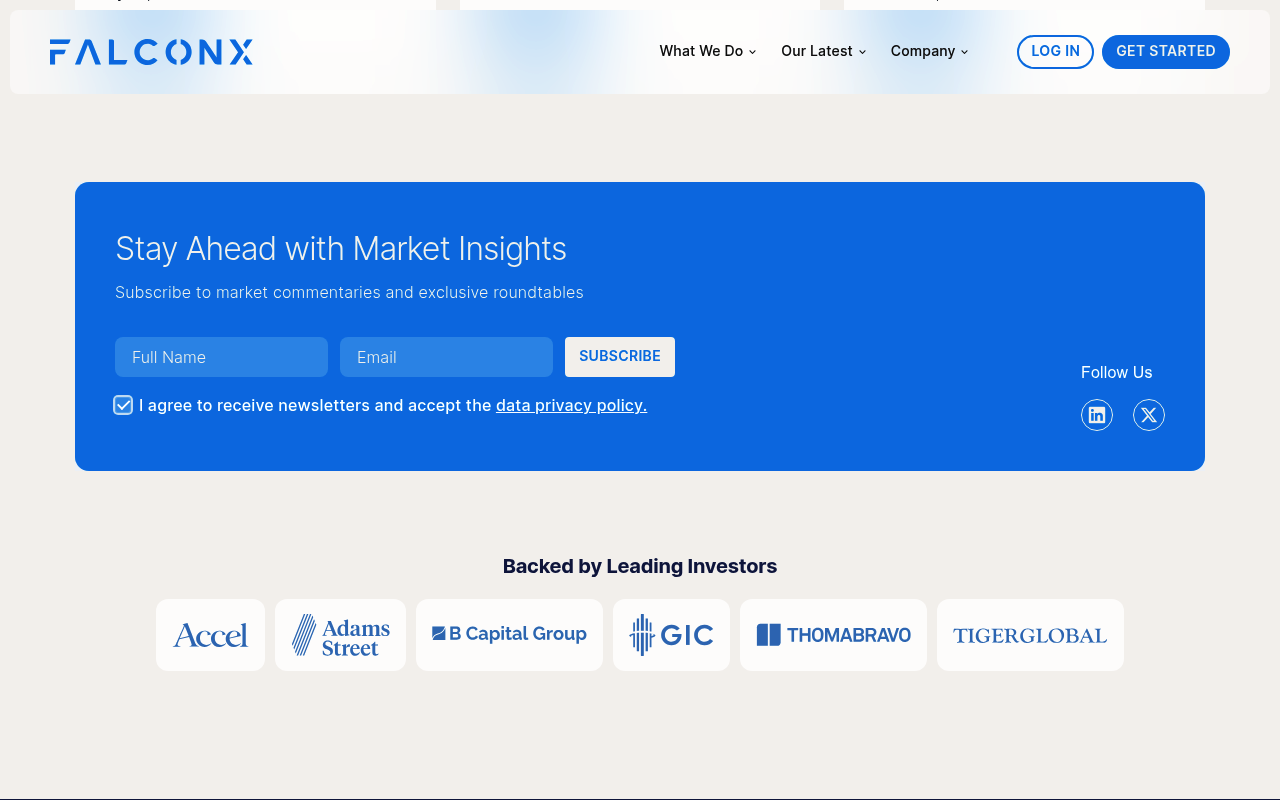Click the 'Stay Ahead with Market Insights' heading
Screen dimensions: 1280x800
coord(341,249)
